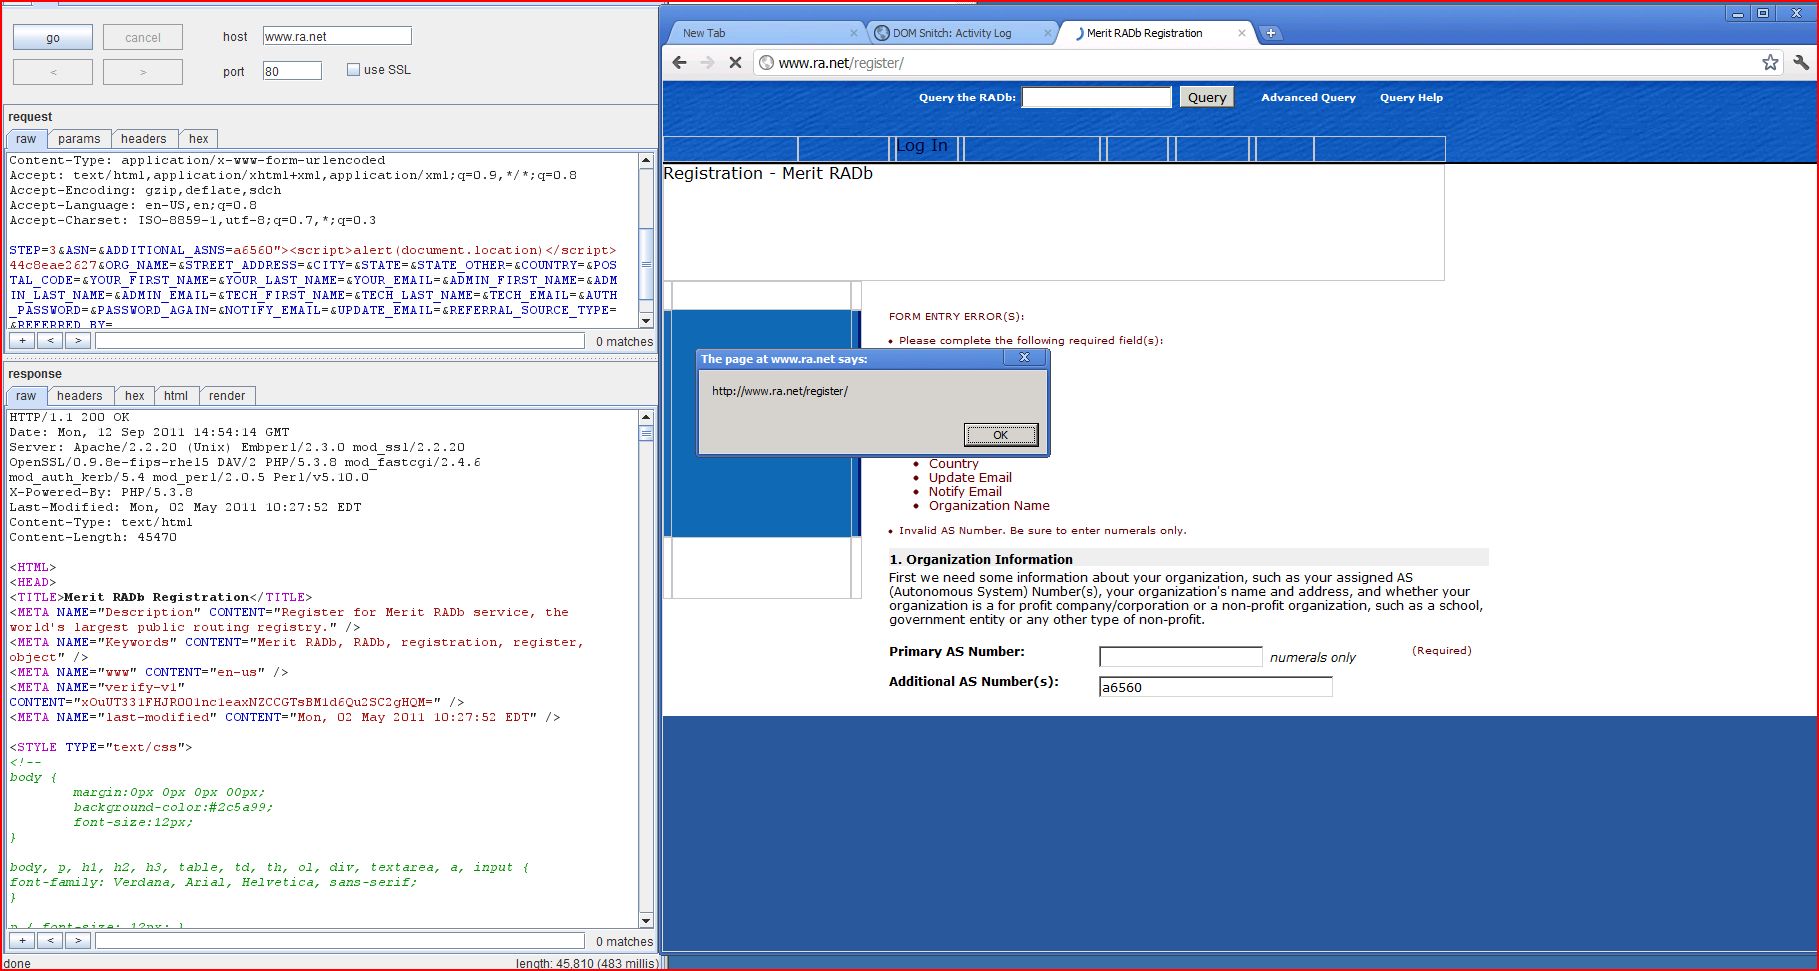1819x971 pixels.
Task: Open the headers tab in request panel
Action: 144,139
